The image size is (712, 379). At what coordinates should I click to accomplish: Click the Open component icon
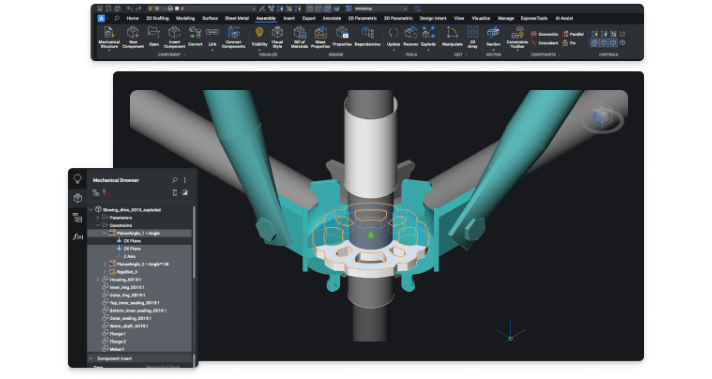pos(154,36)
